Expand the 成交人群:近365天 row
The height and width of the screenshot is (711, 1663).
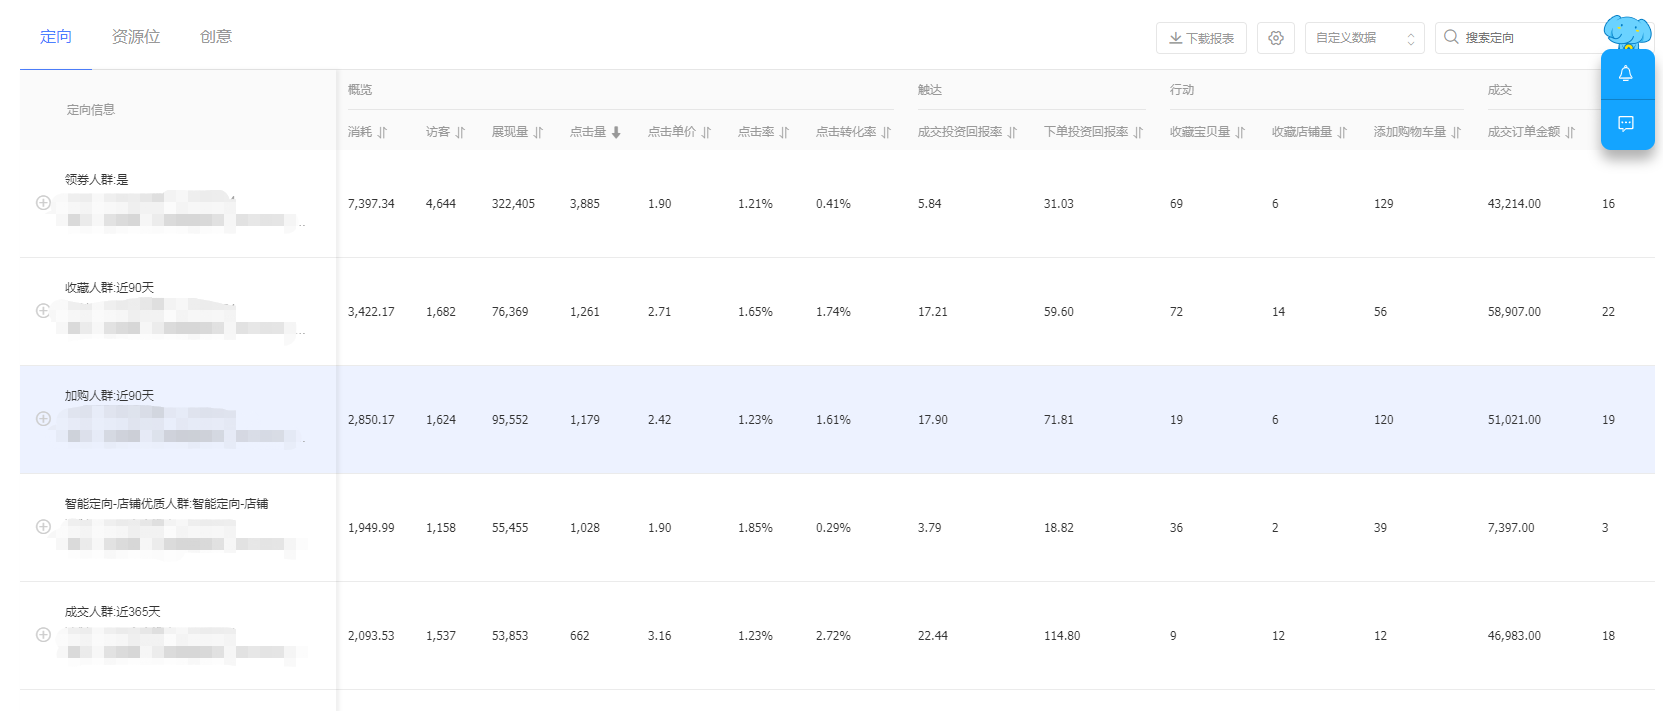tap(43, 635)
